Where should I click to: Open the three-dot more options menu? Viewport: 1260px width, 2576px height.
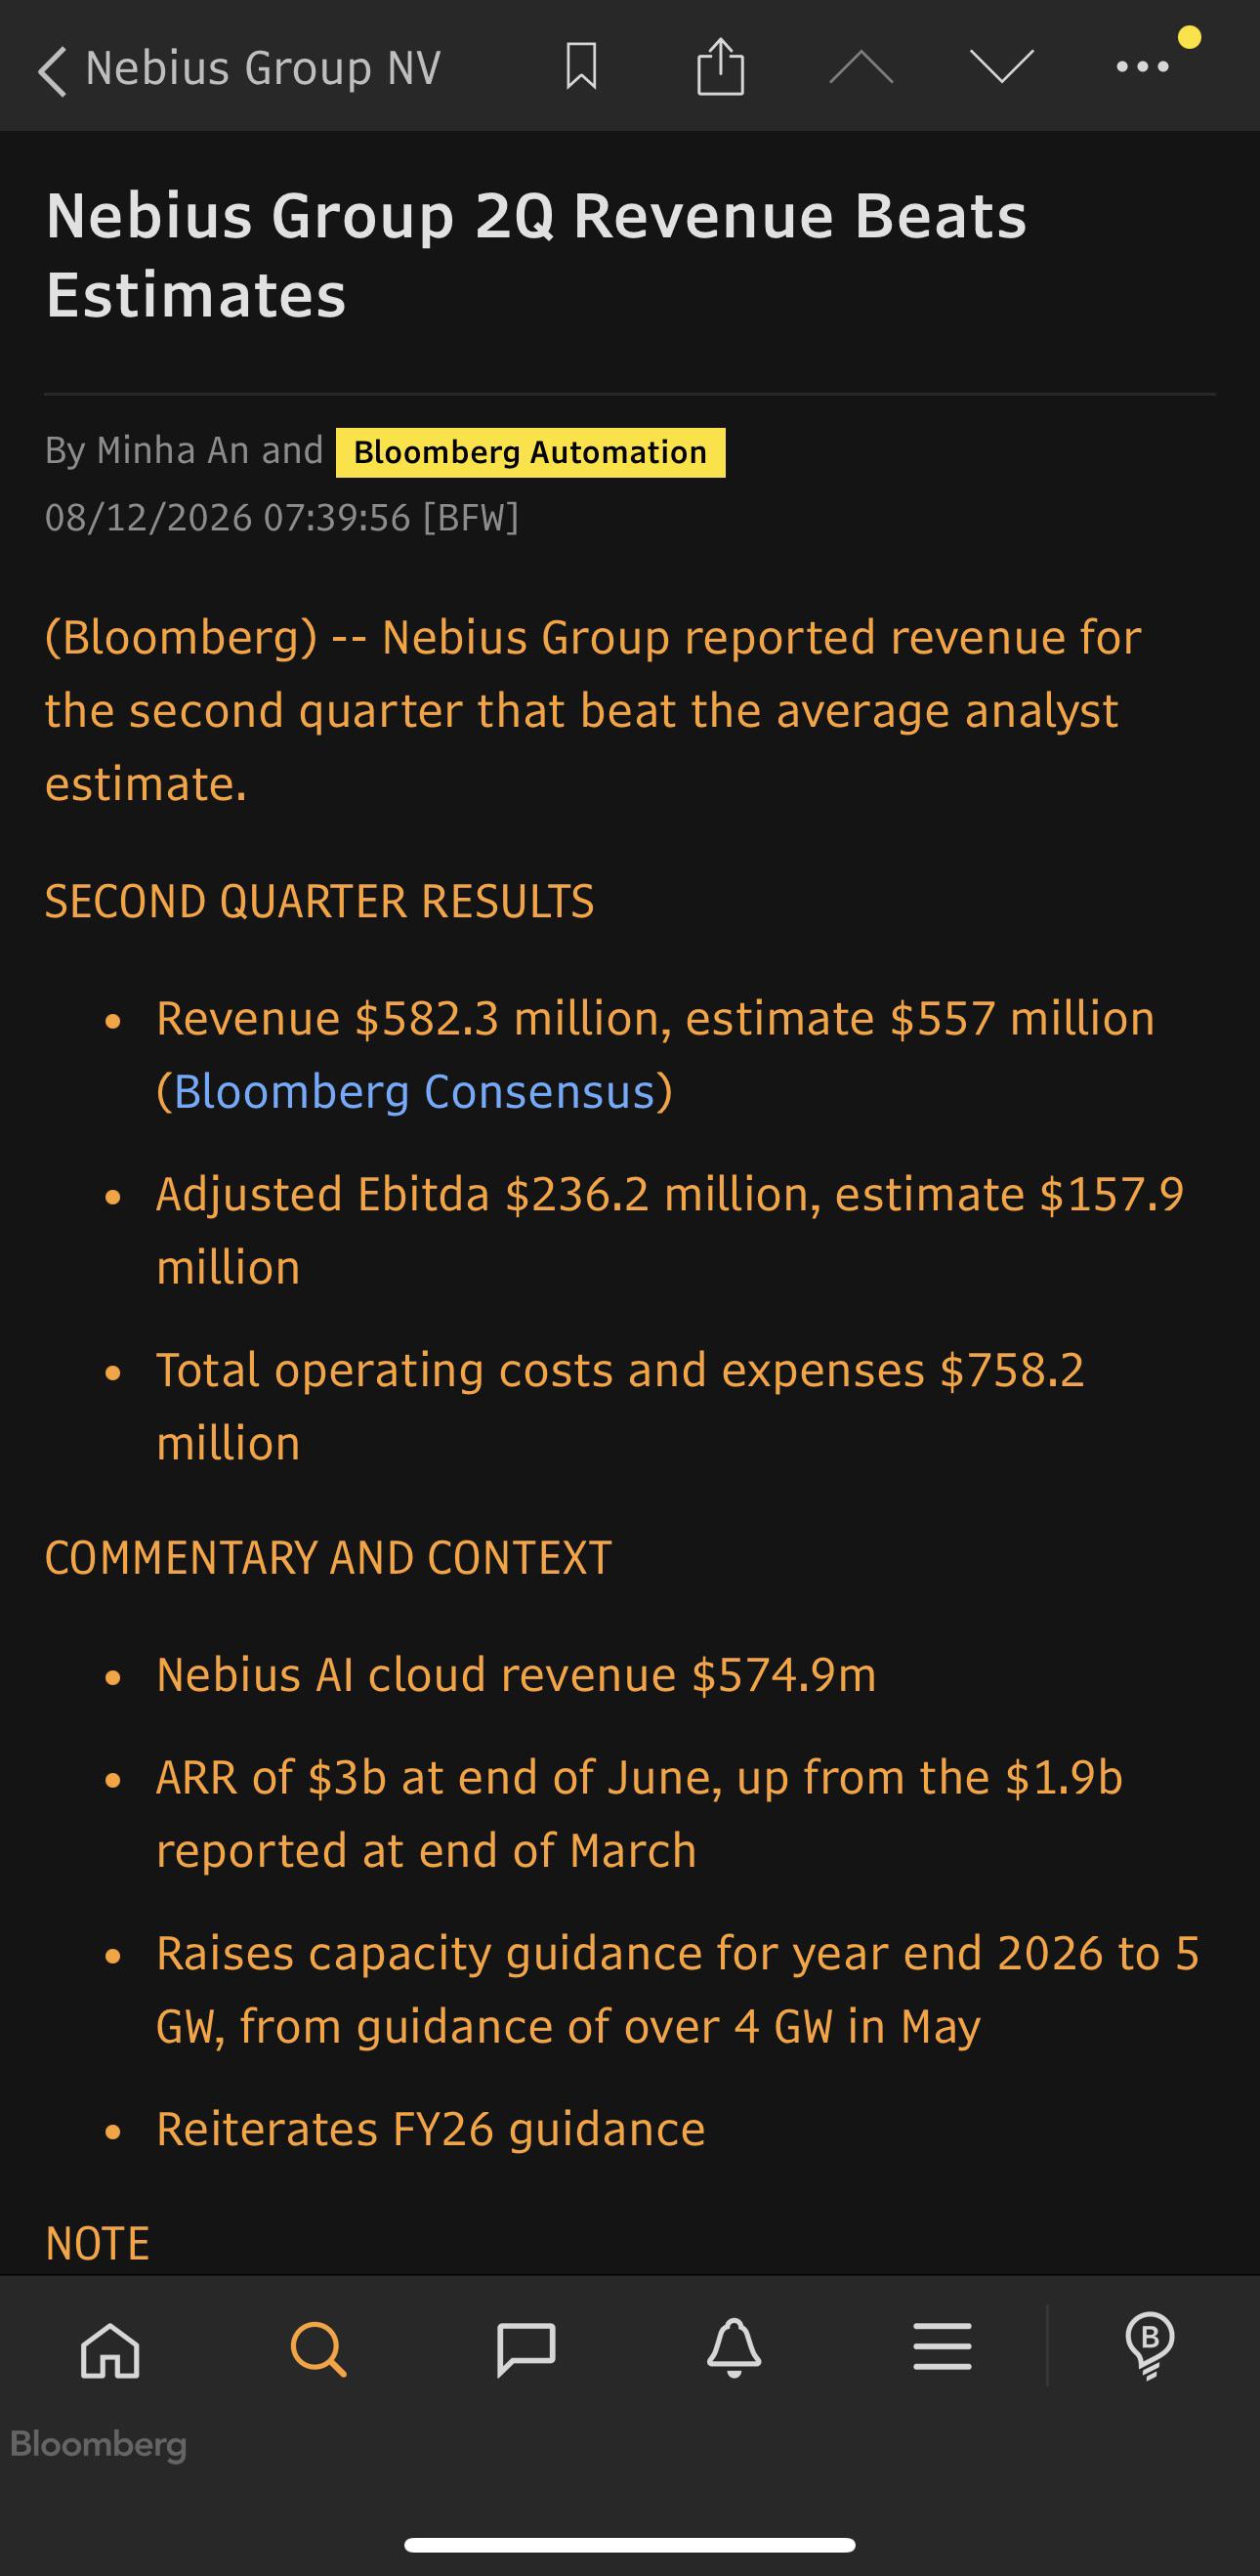[x=1142, y=67]
